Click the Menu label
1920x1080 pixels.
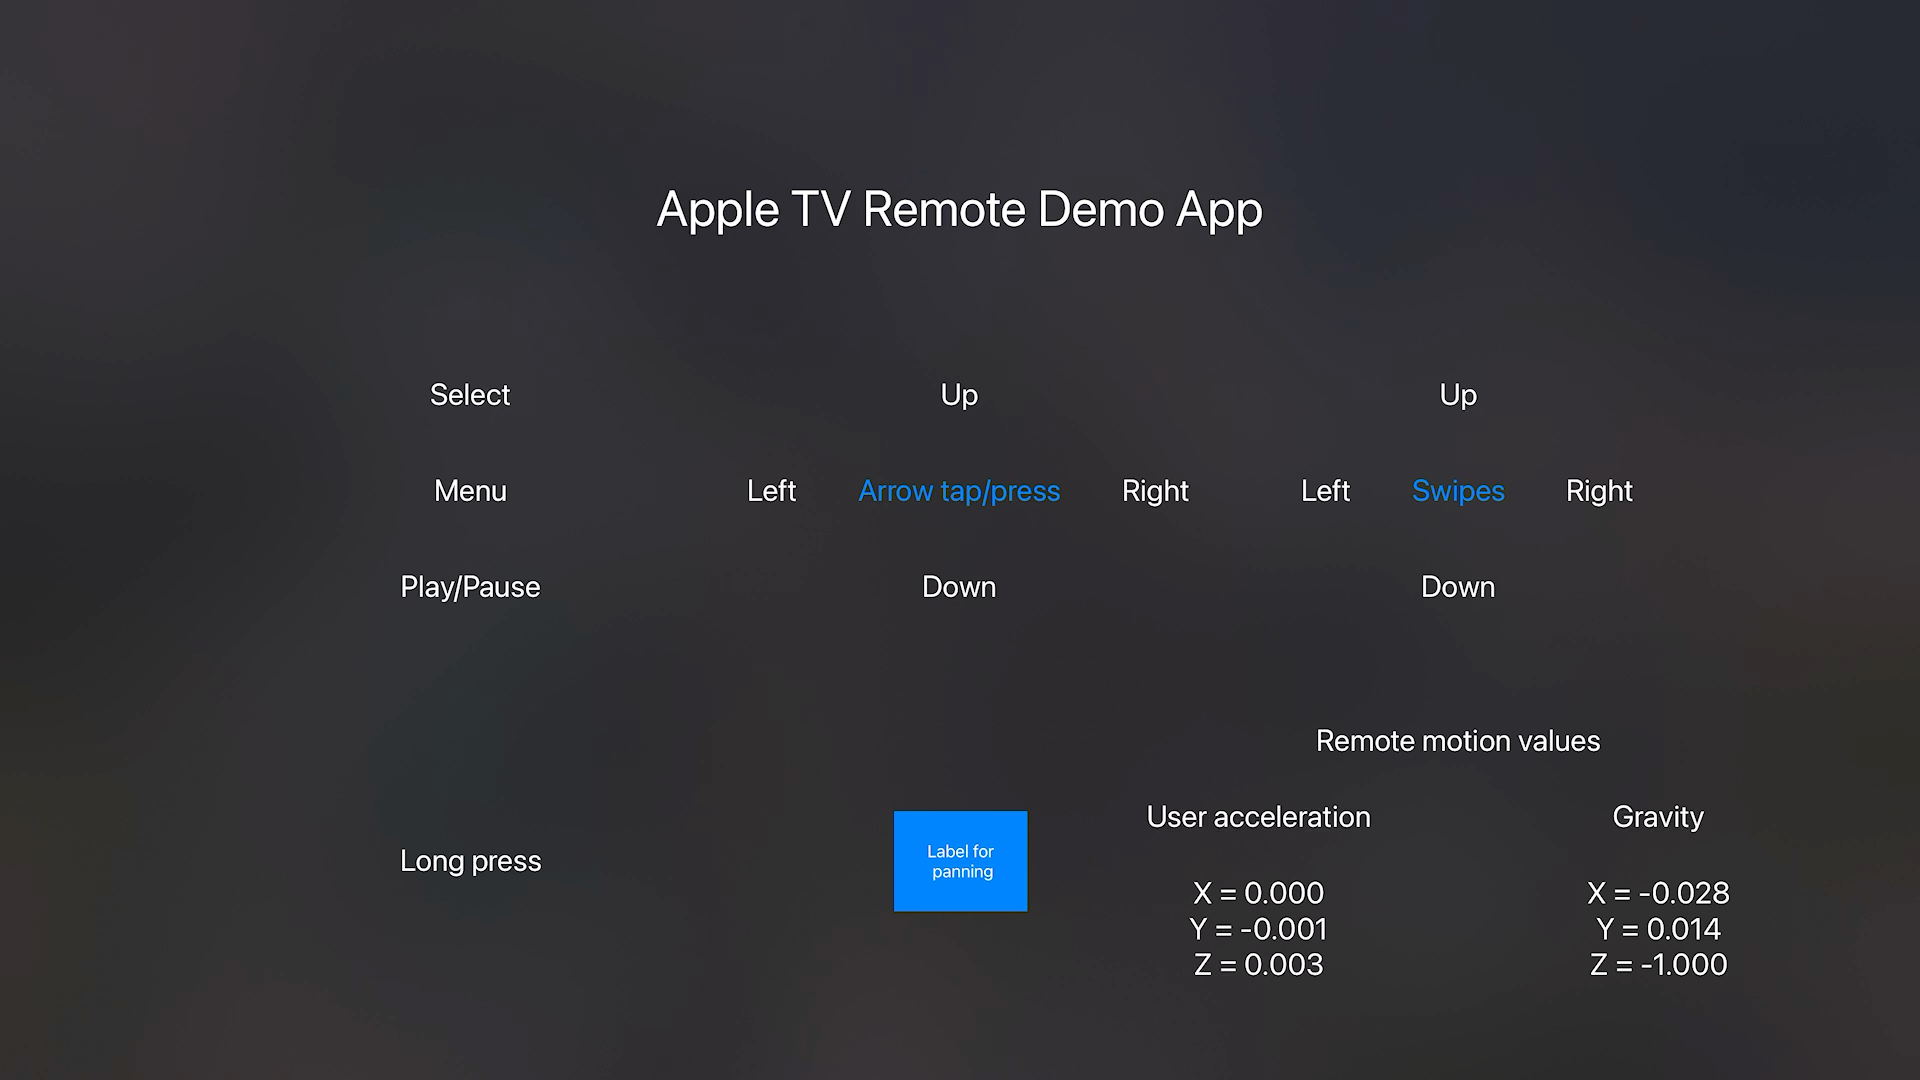[x=470, y=491]
